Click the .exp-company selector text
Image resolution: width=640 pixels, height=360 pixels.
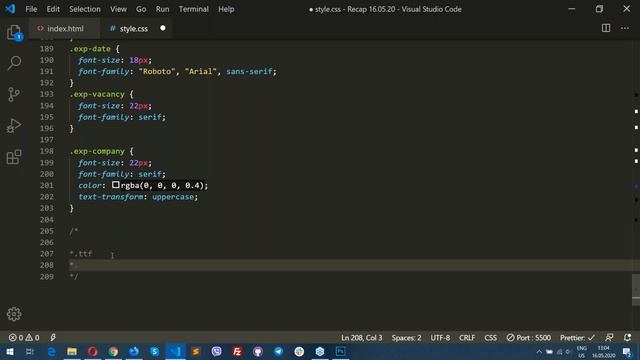[x=97, y=151]
